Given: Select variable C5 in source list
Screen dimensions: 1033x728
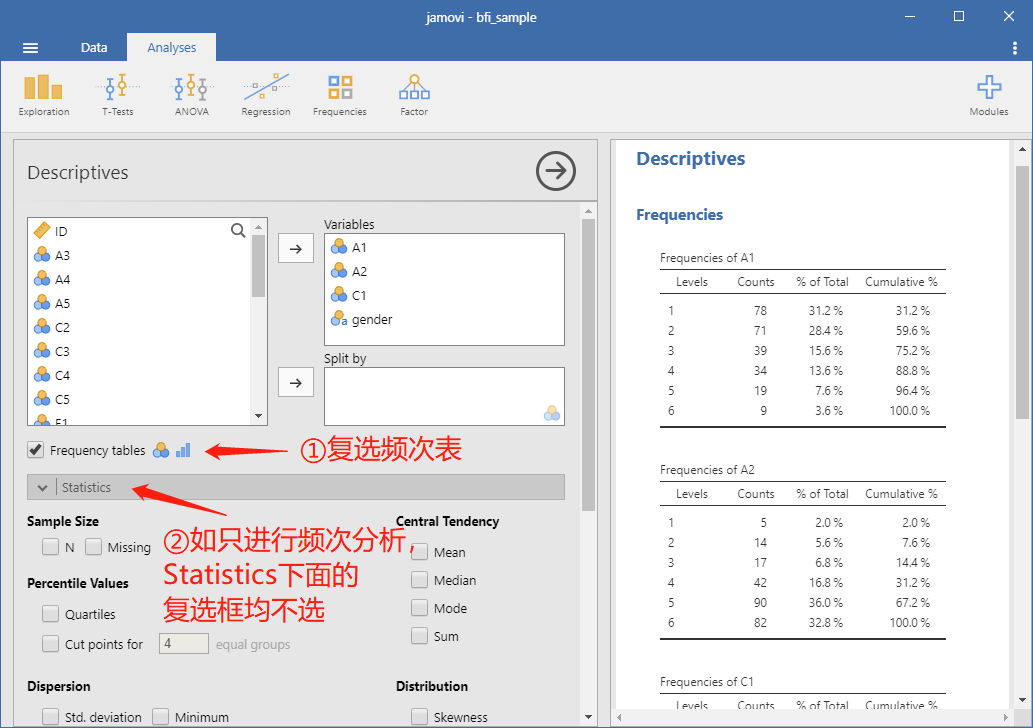Looking at the screenshot, I should pos(140,399).
